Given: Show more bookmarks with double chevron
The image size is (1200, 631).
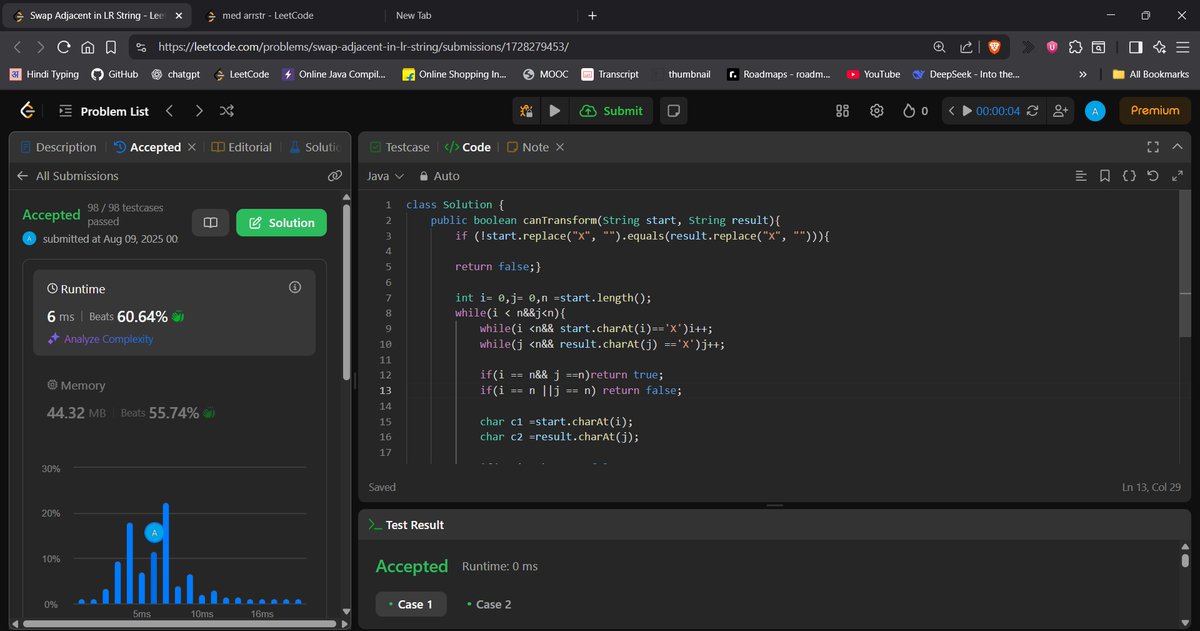Looking at the screenshot, I should pos(1083,74).
